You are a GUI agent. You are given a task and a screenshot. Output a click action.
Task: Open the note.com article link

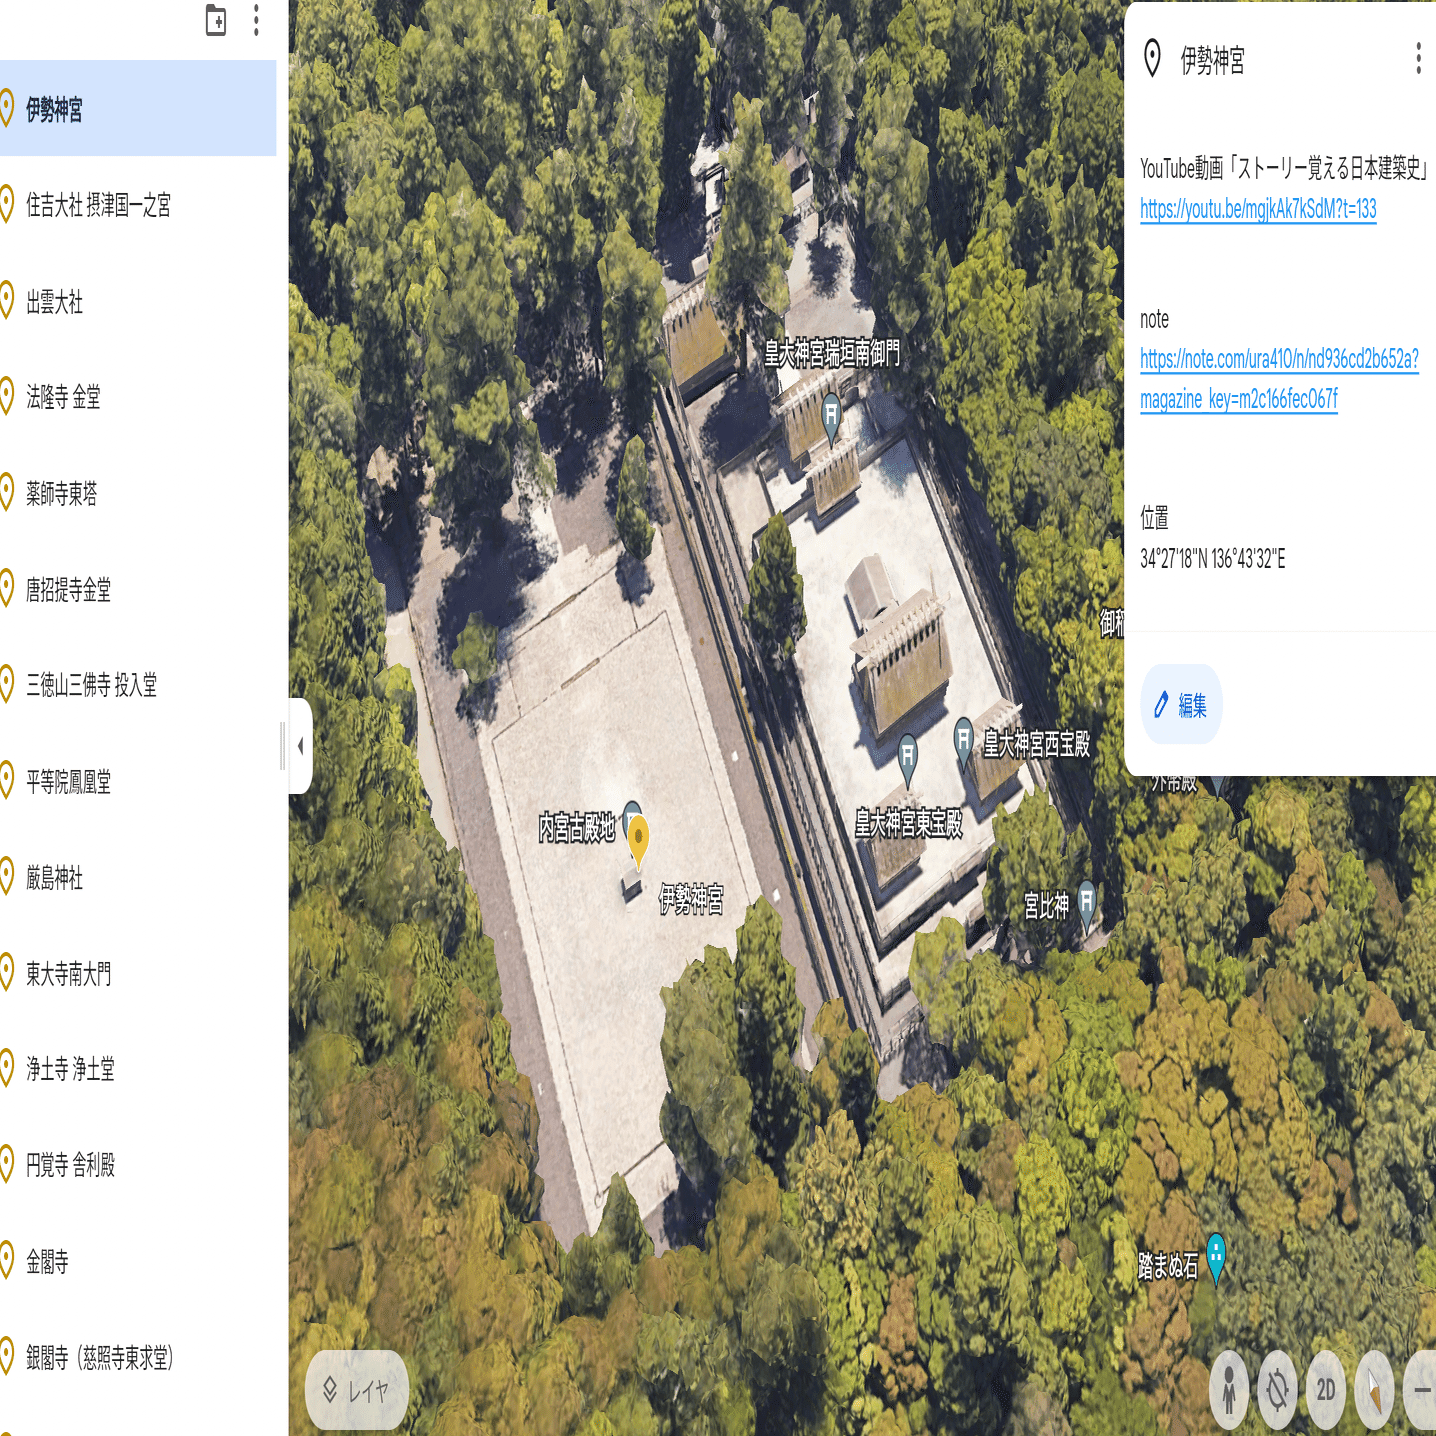tap(1279, 379)
